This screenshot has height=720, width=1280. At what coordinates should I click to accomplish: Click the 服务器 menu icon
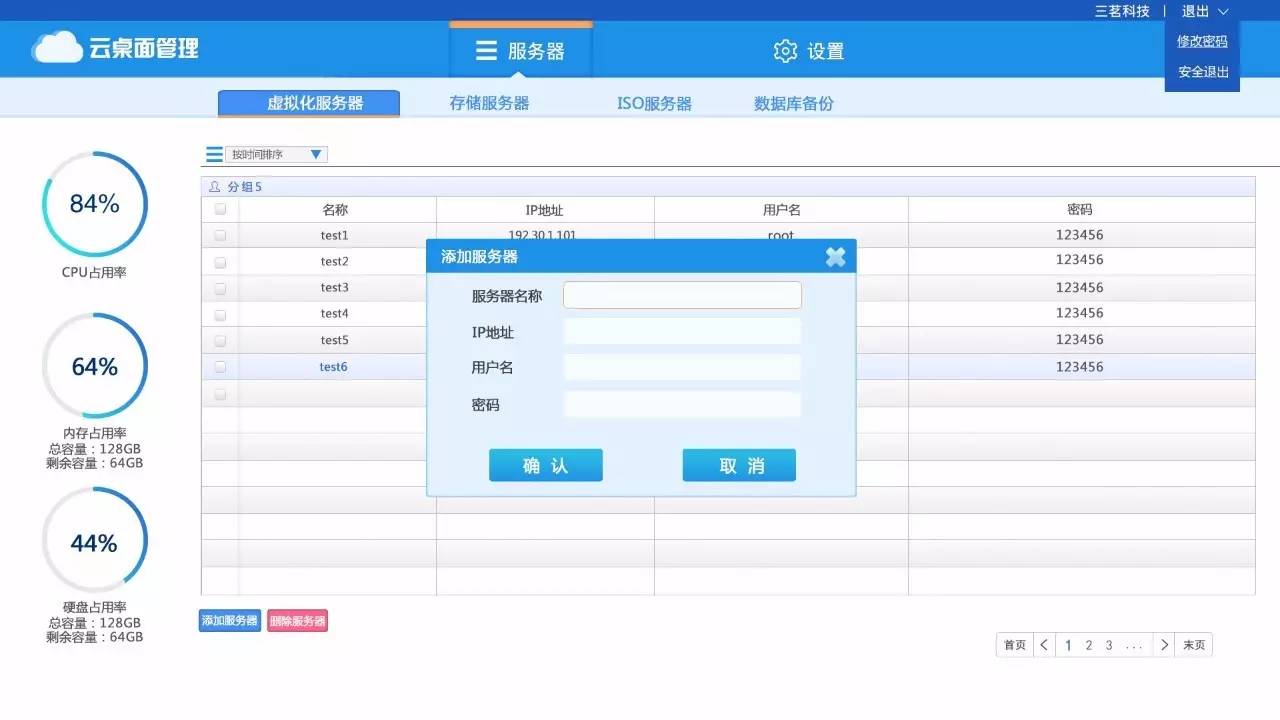point(487,49)
